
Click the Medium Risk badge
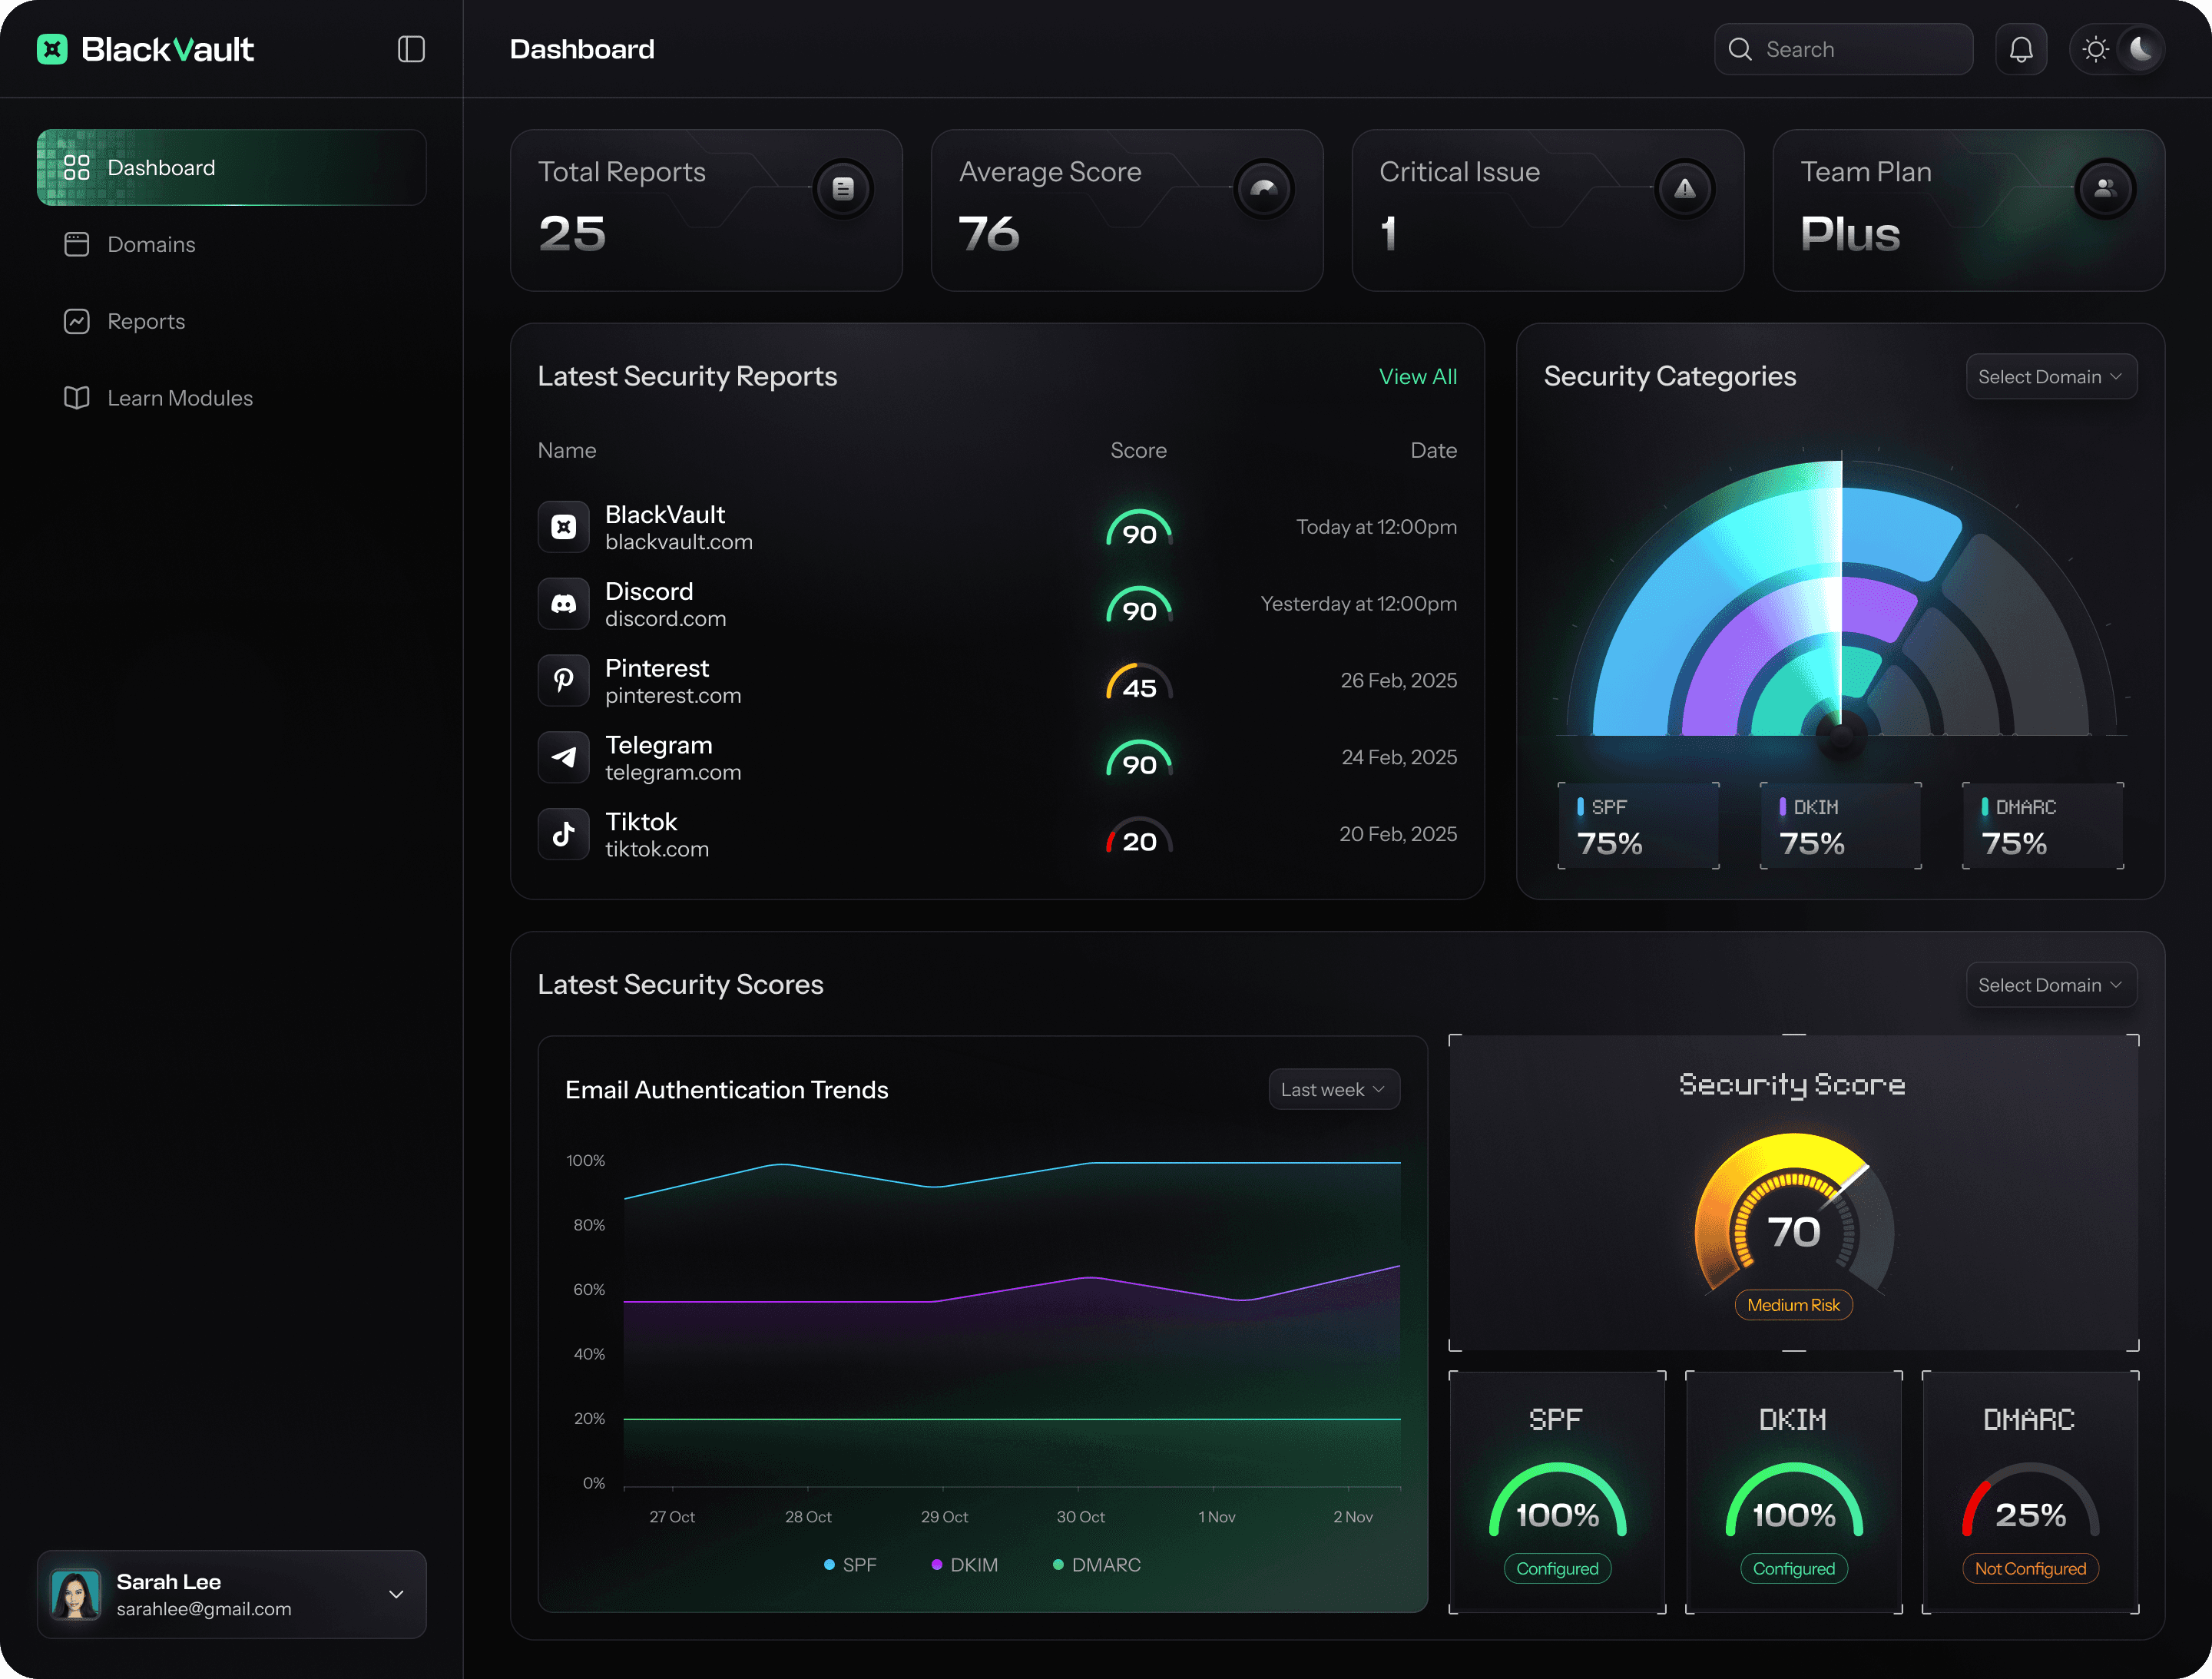(1794, 1305)
